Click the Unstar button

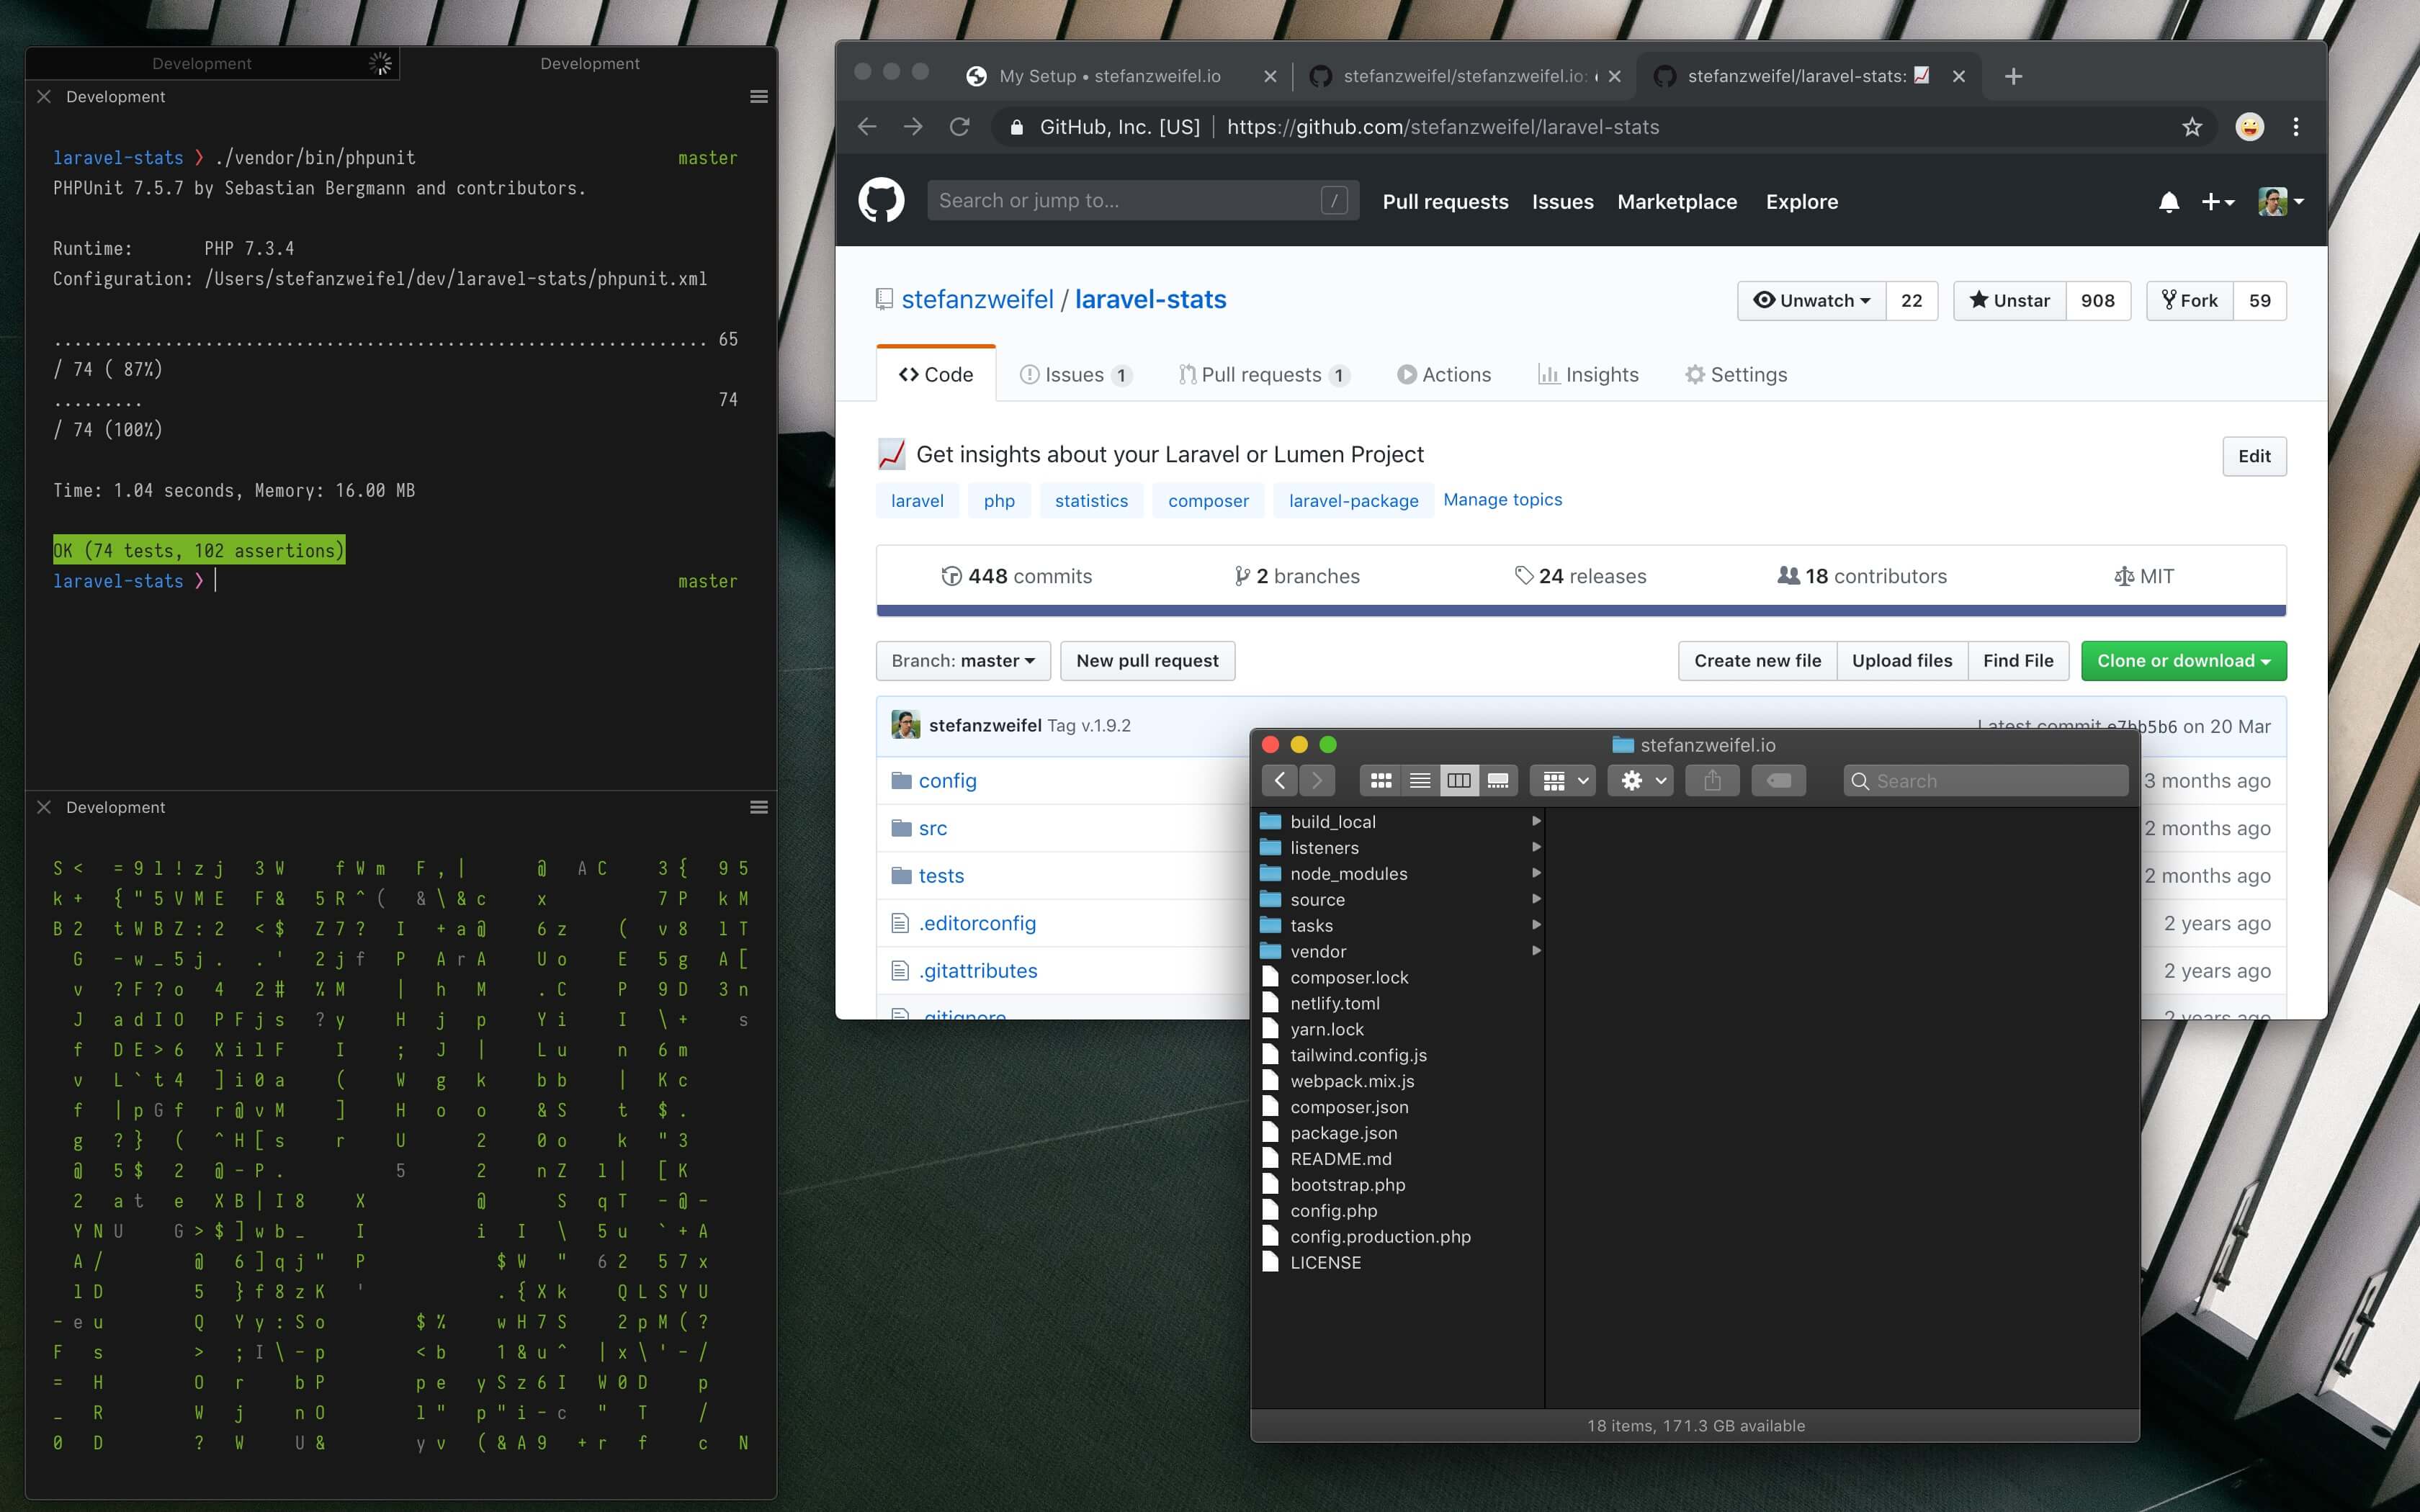click(2010, 301)
